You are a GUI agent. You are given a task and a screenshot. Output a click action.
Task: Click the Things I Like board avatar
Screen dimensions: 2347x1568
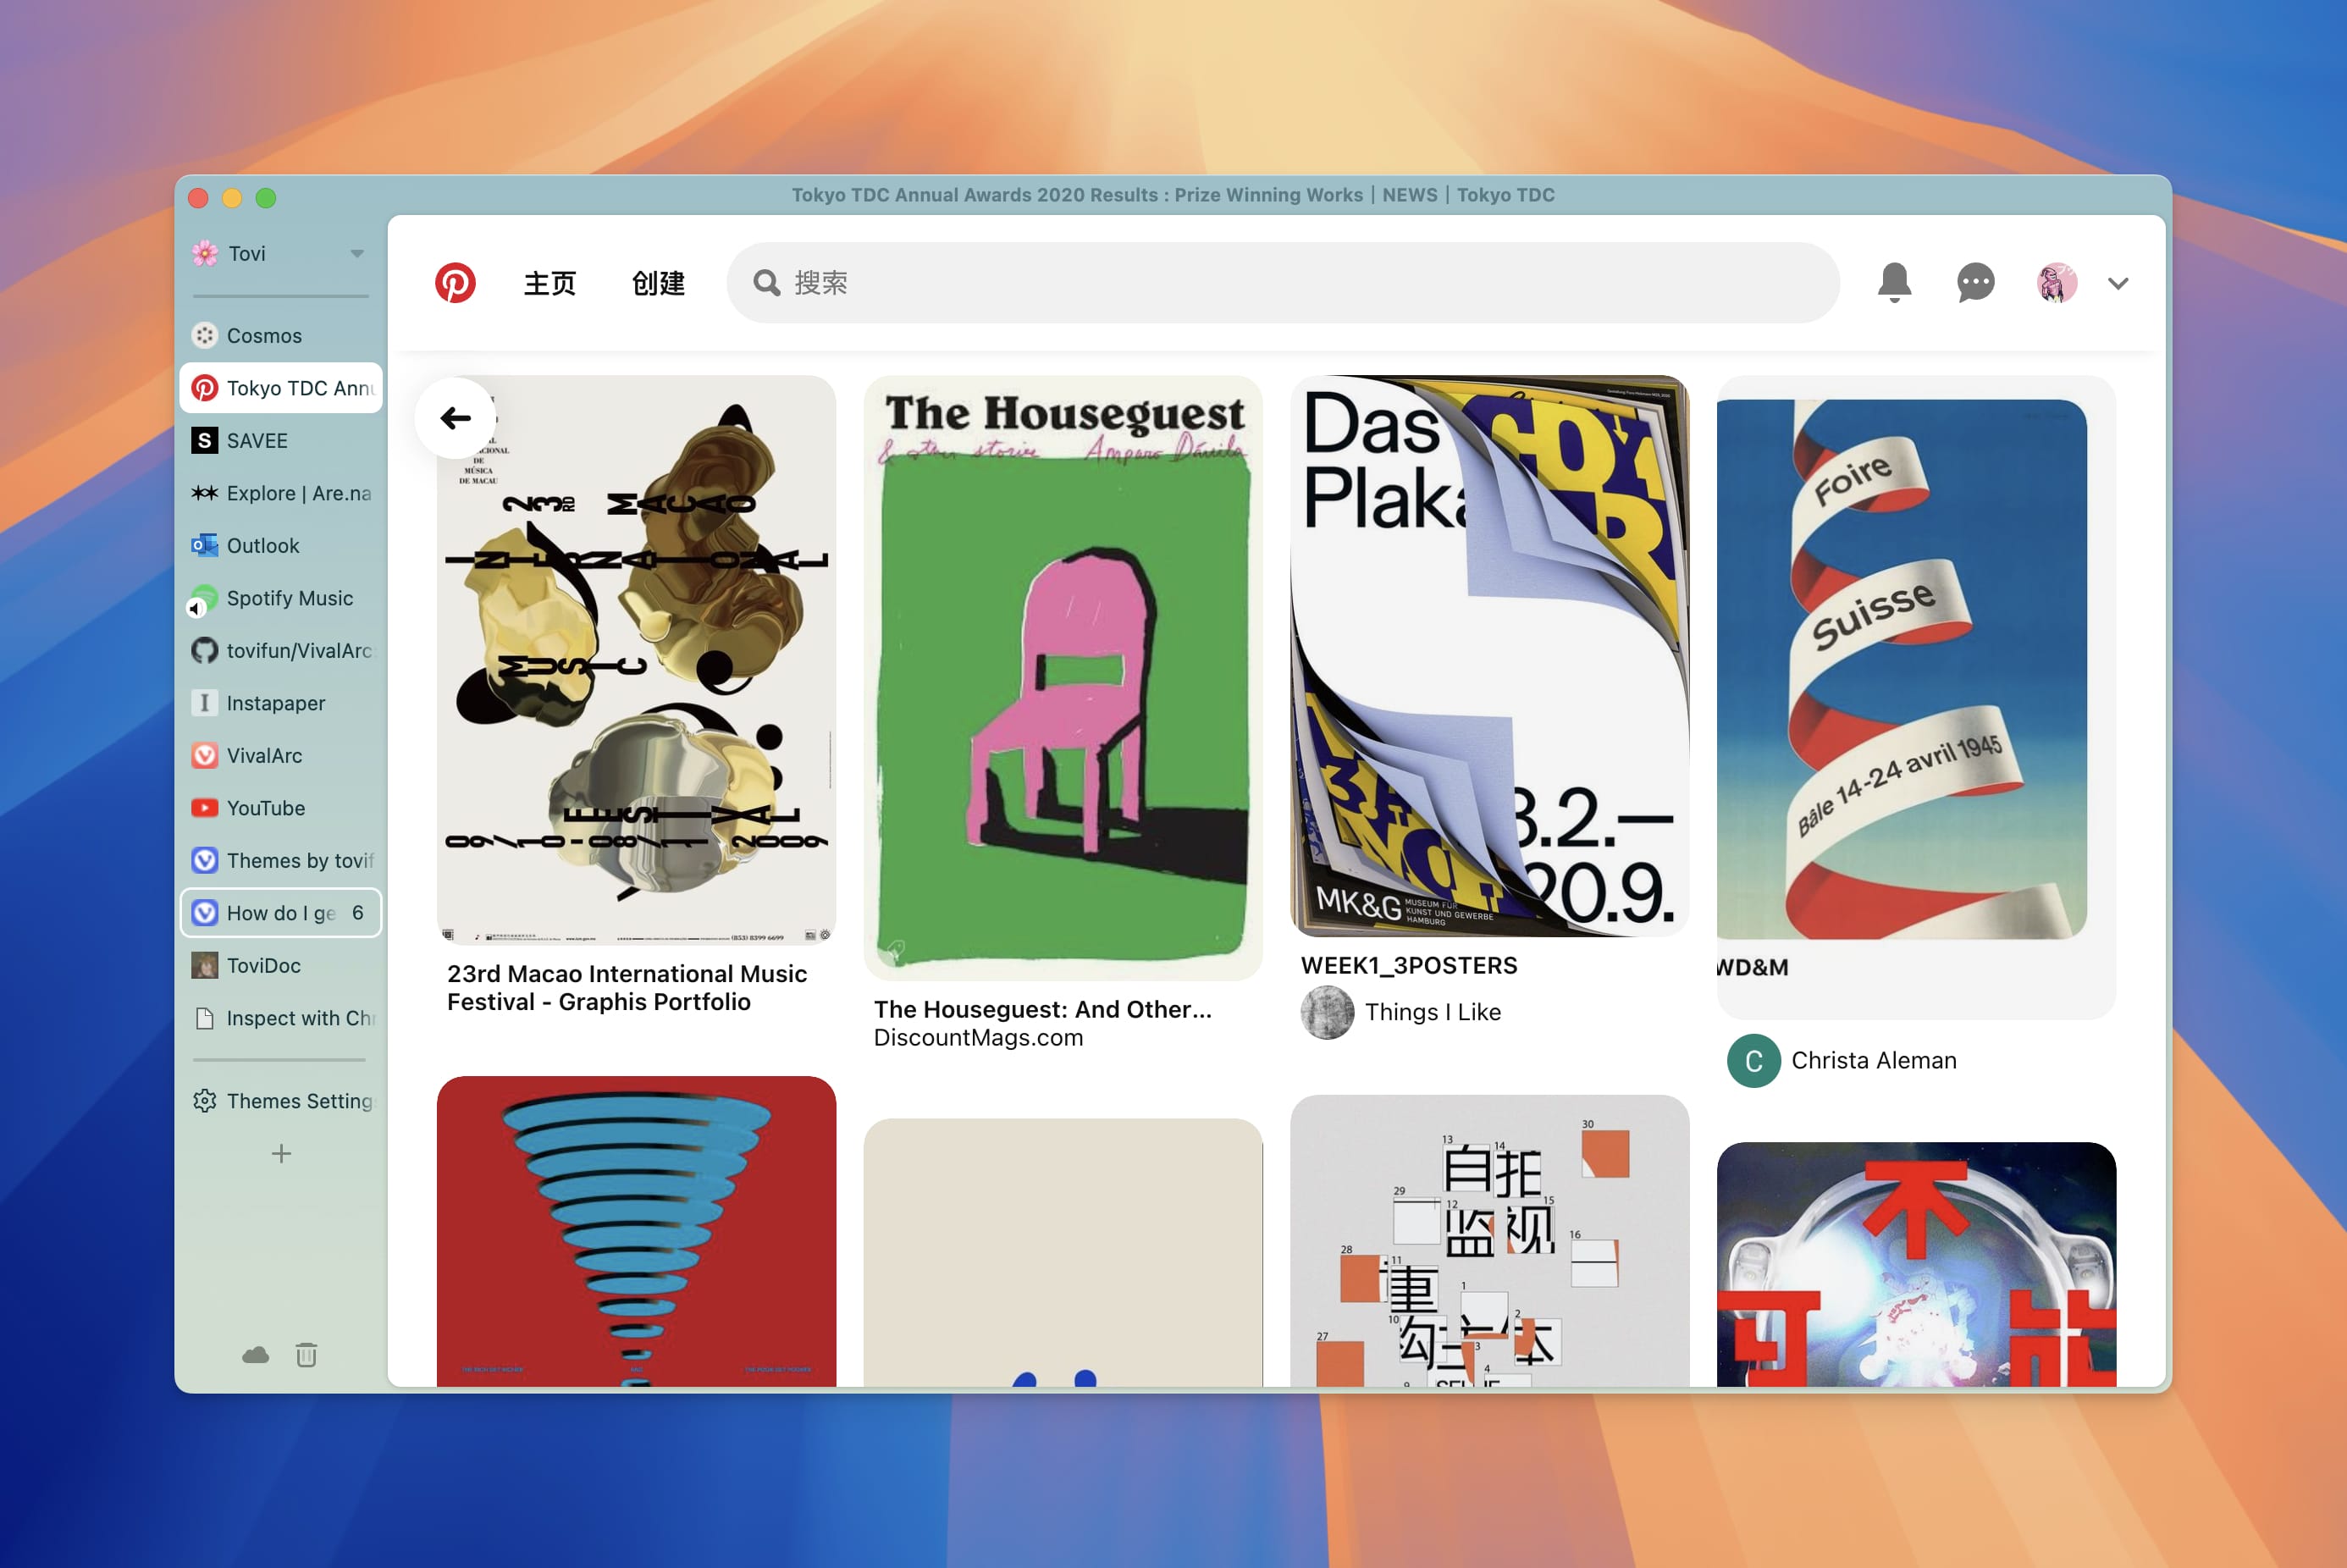(1327, 1013)
